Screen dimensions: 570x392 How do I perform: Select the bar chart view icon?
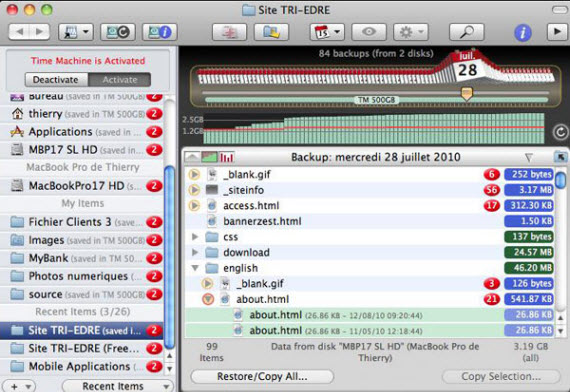click(227, 157)
